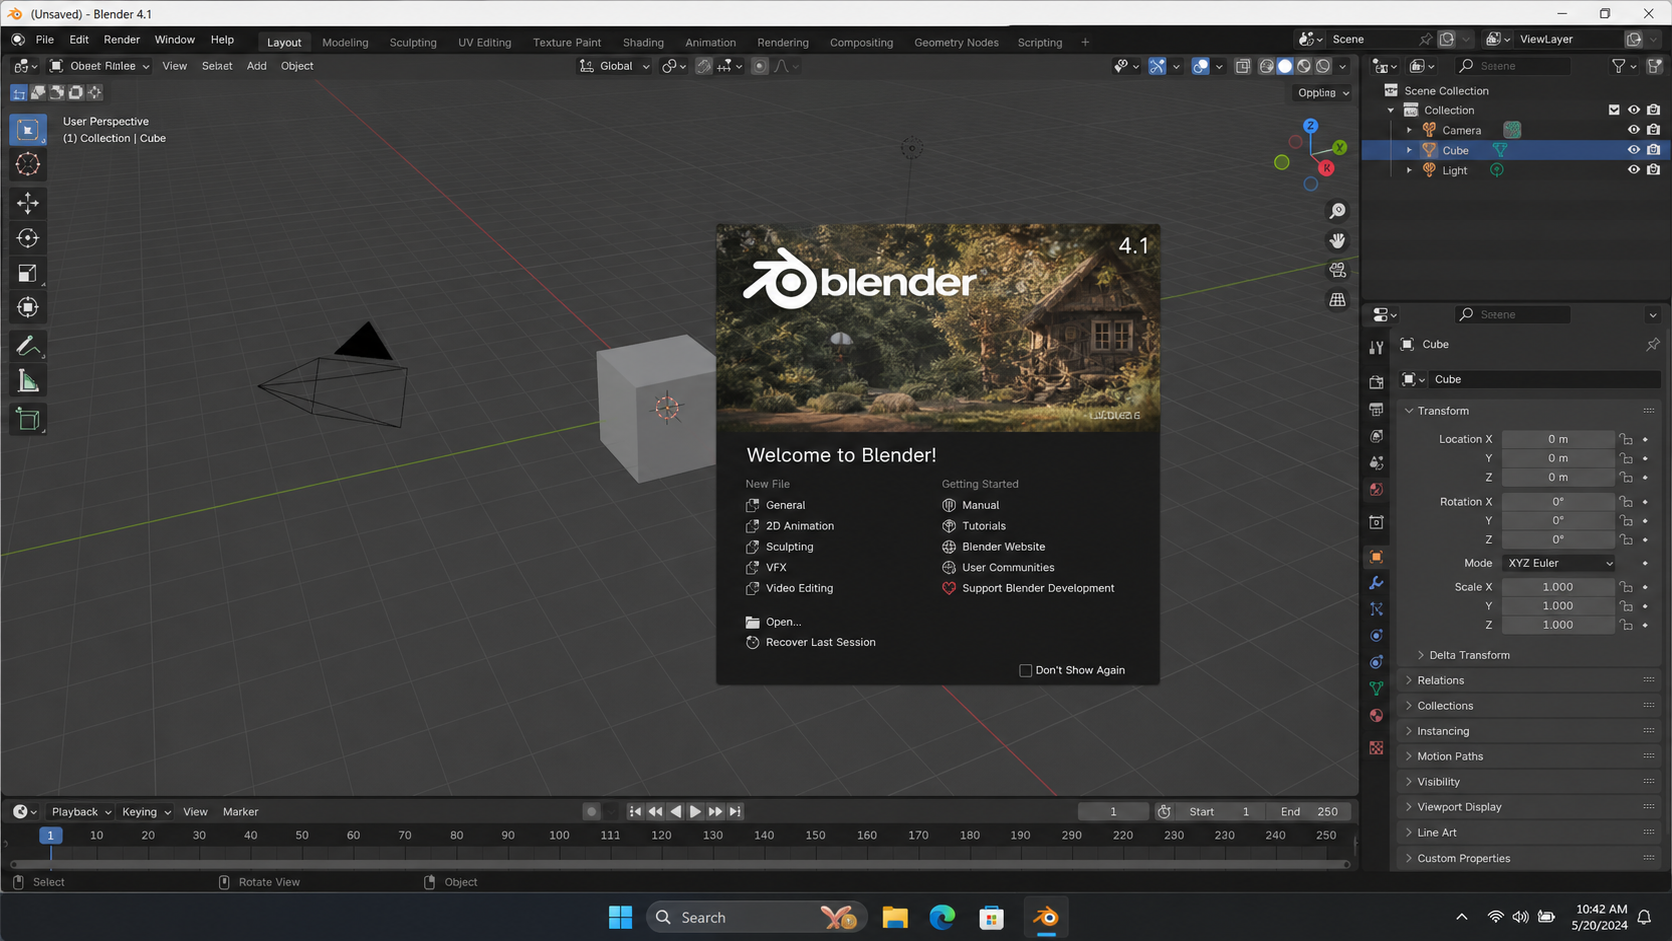Click Windows taskbar Search box

(x=754, y=918)
